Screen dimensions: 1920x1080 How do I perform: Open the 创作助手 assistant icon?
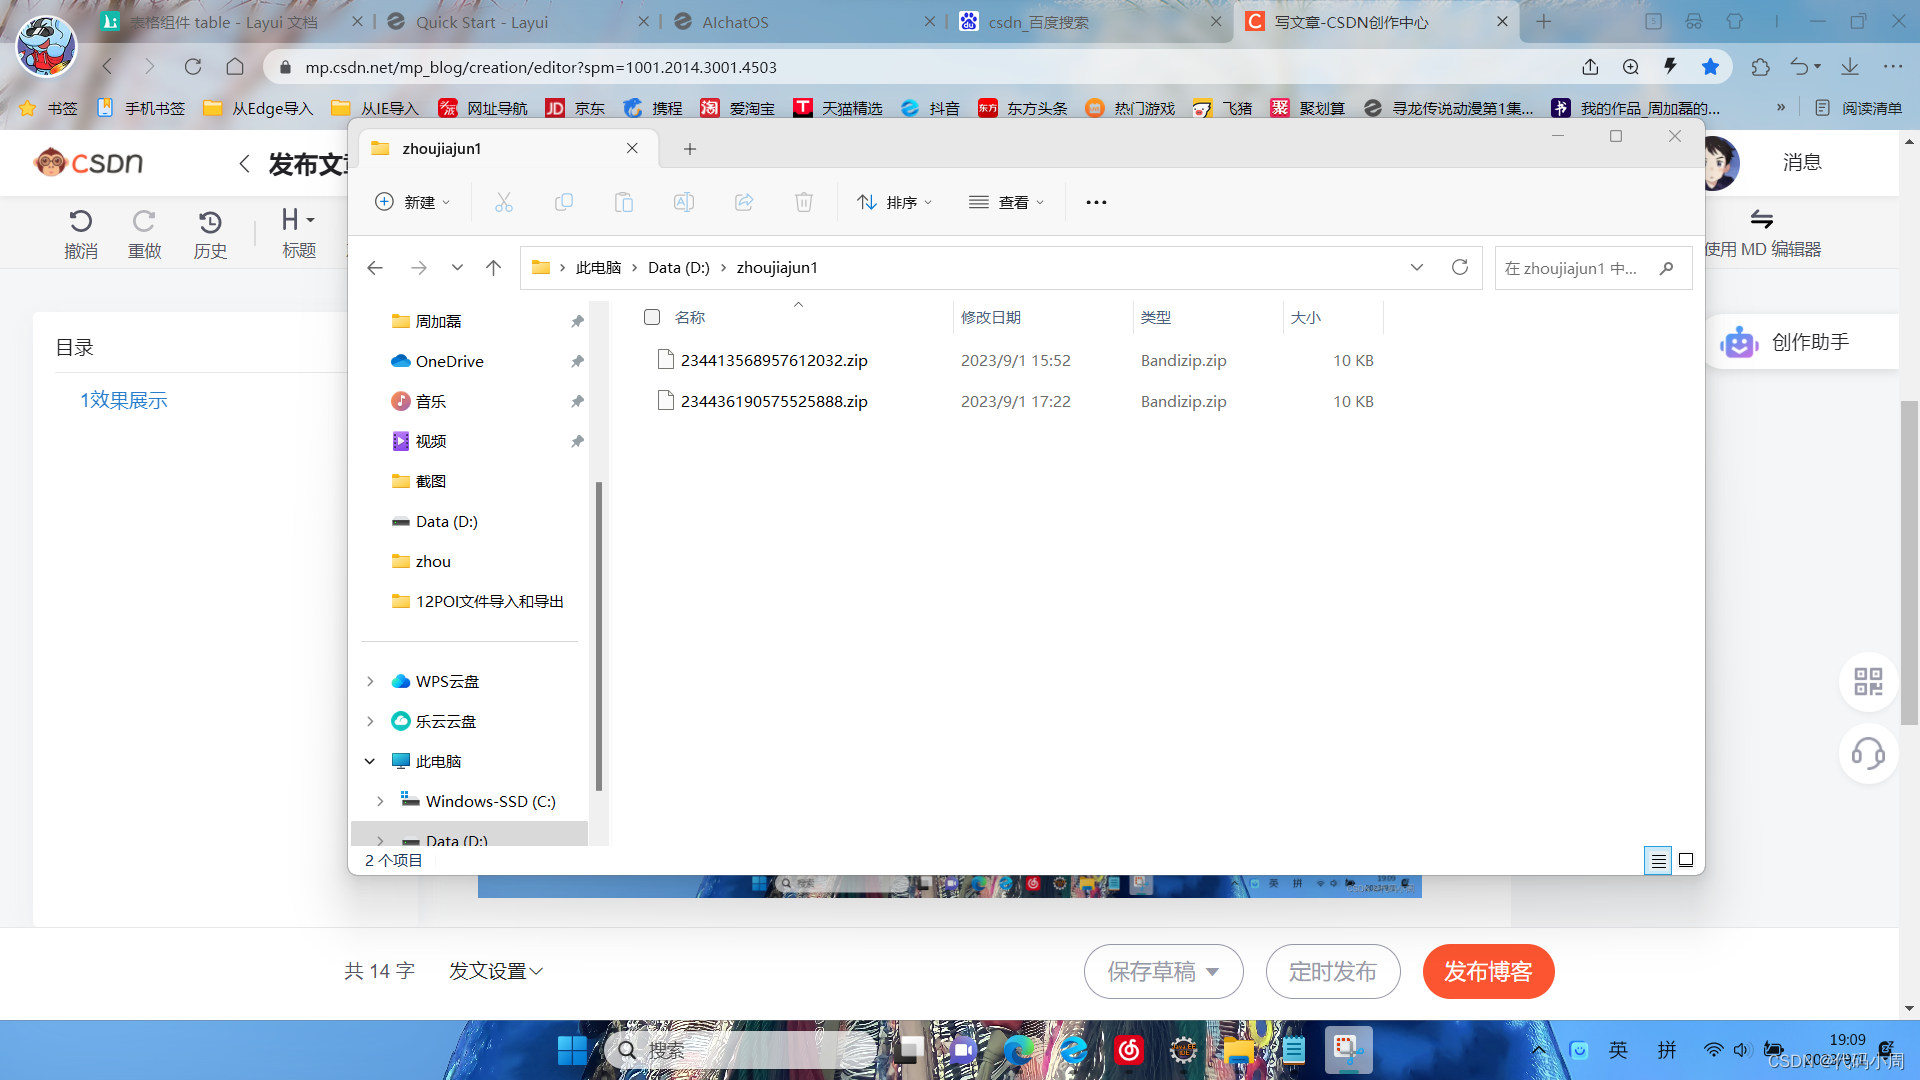[x=1739, y=341]
